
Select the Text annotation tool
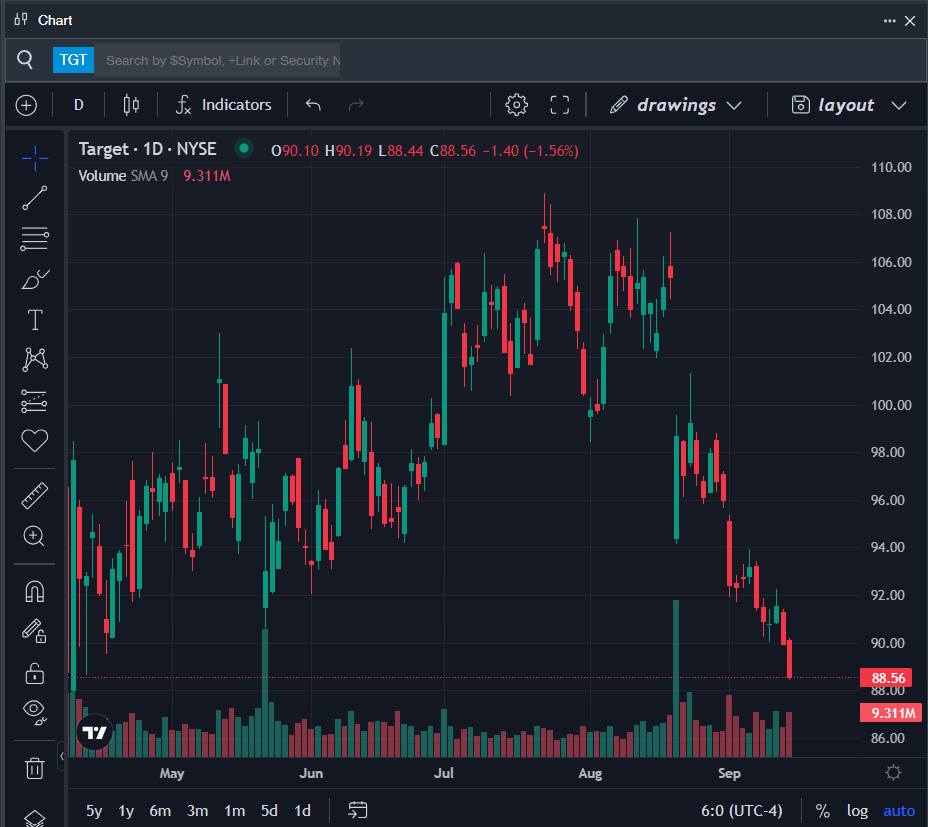(x=35, y=320)
